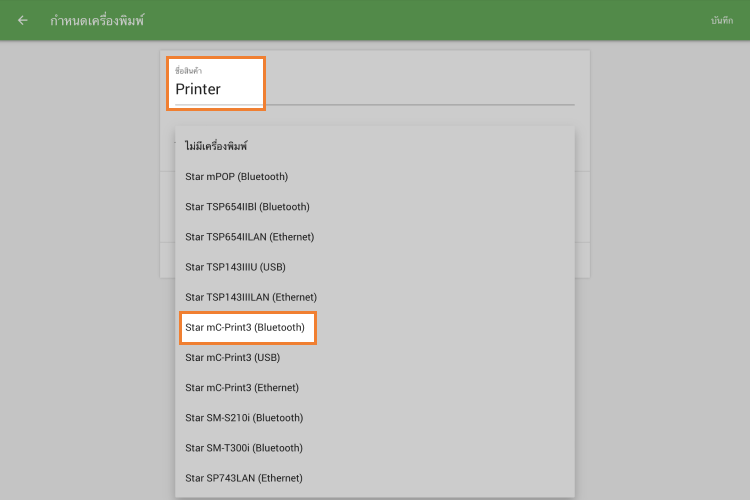Choose Star mPOP (Bluetooth)
The width and height of the screenshot is (750, 500).
tap(375, 177)
